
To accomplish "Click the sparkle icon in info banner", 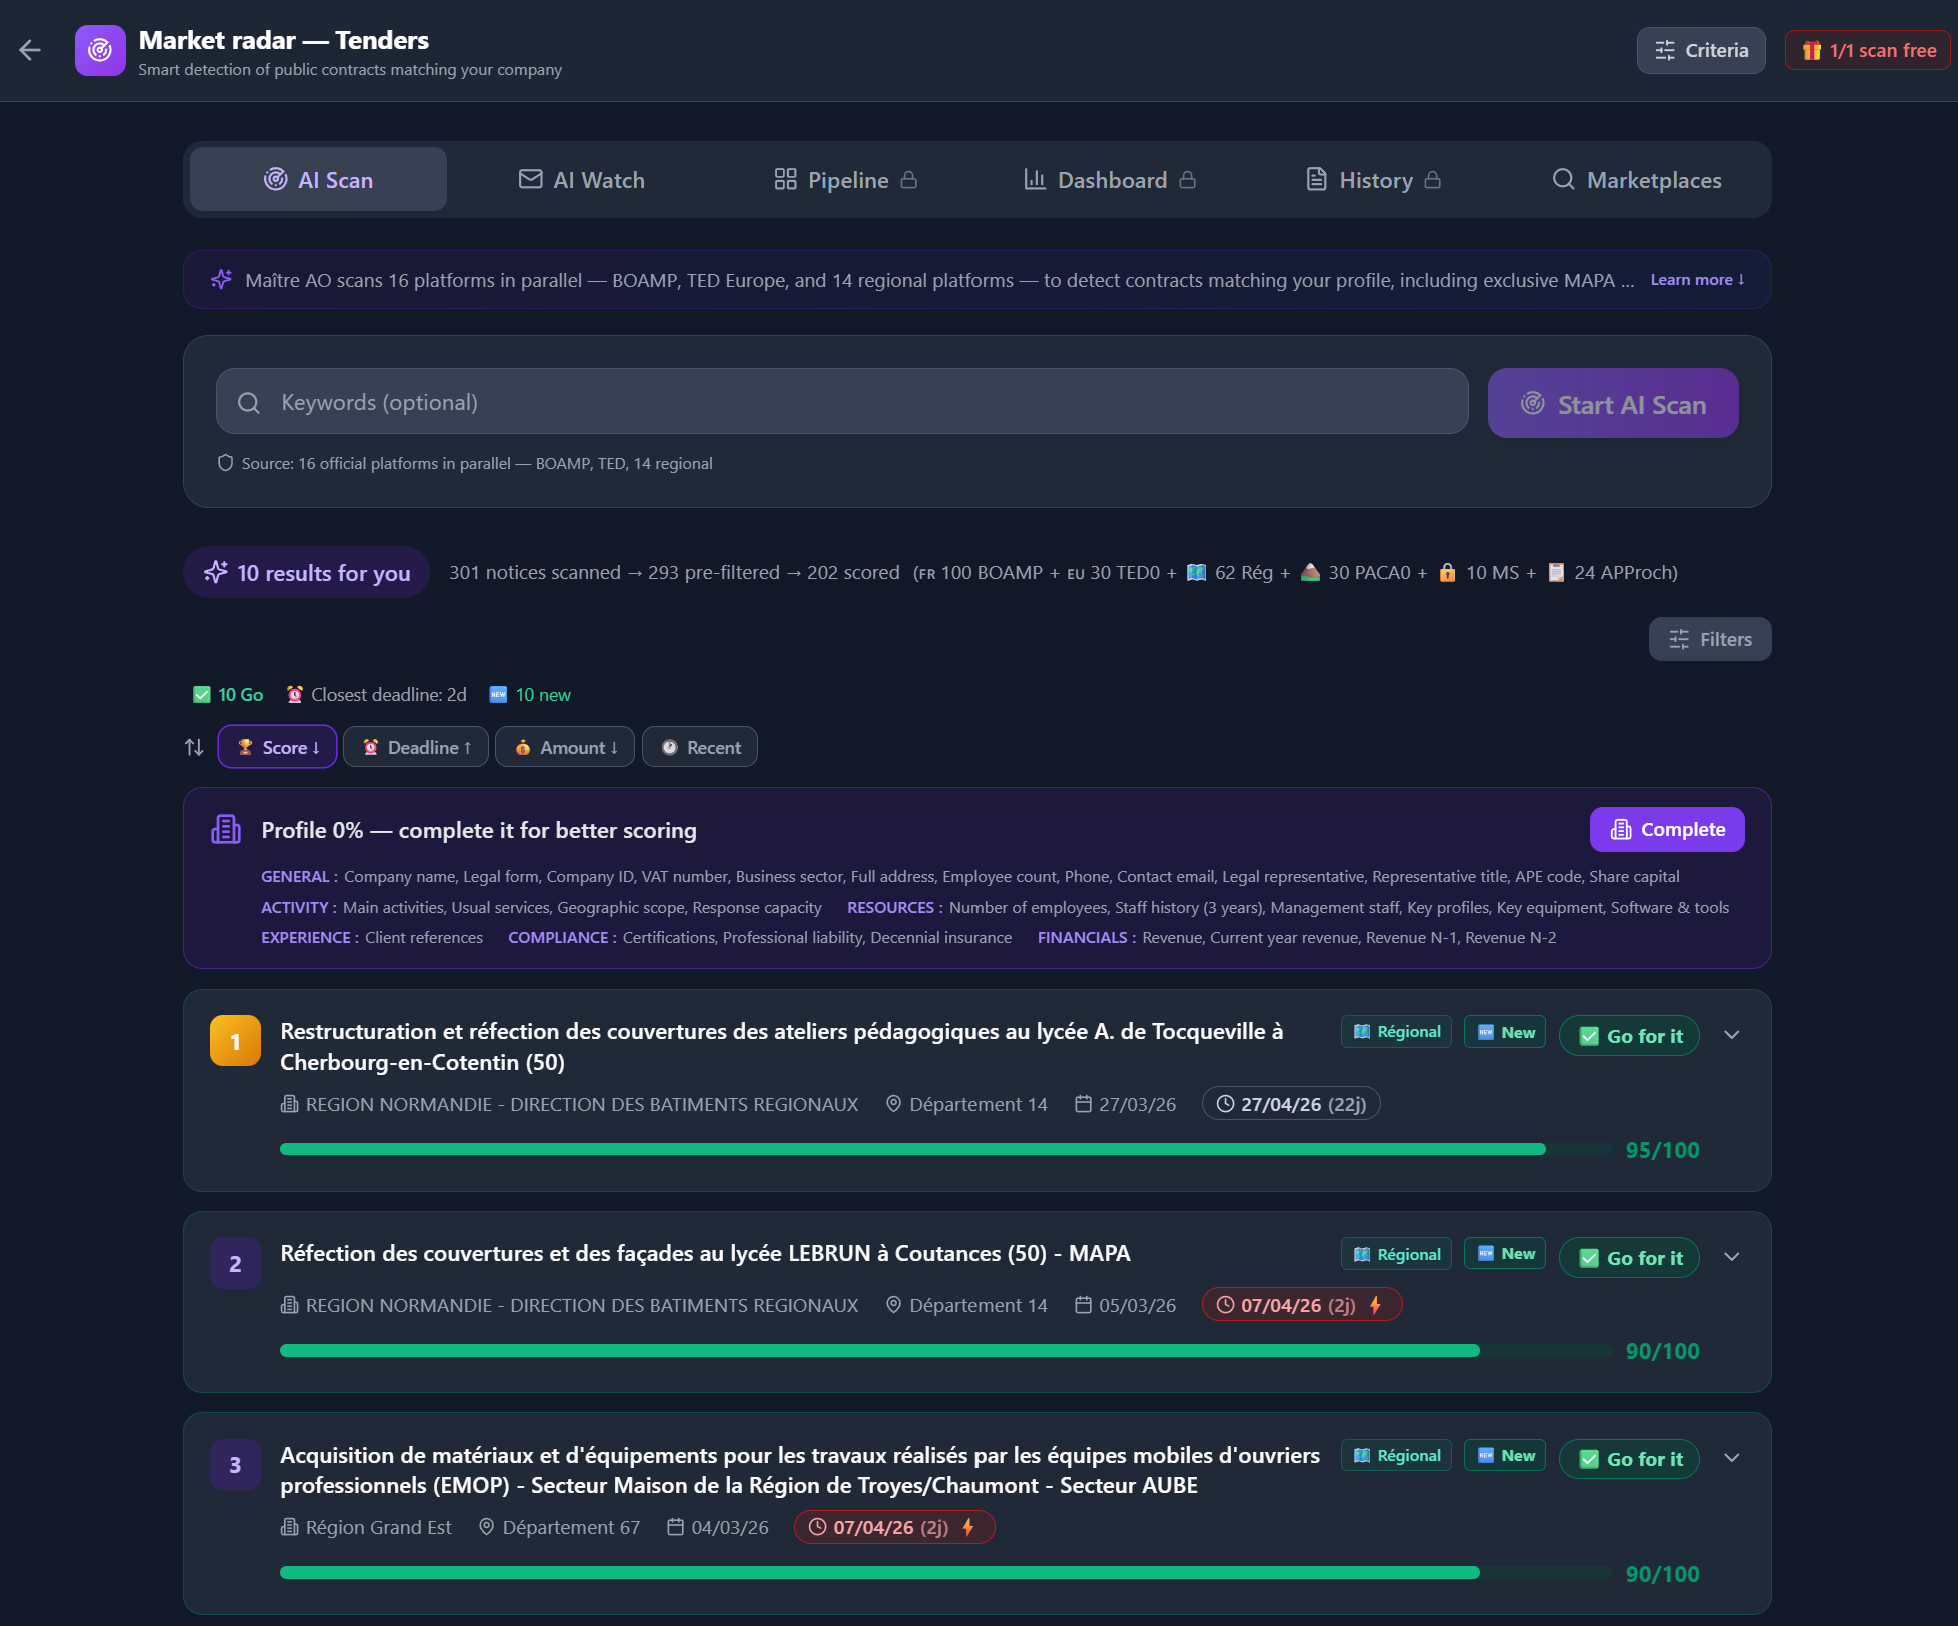I will pyautogui.click(x=221, y=280).
